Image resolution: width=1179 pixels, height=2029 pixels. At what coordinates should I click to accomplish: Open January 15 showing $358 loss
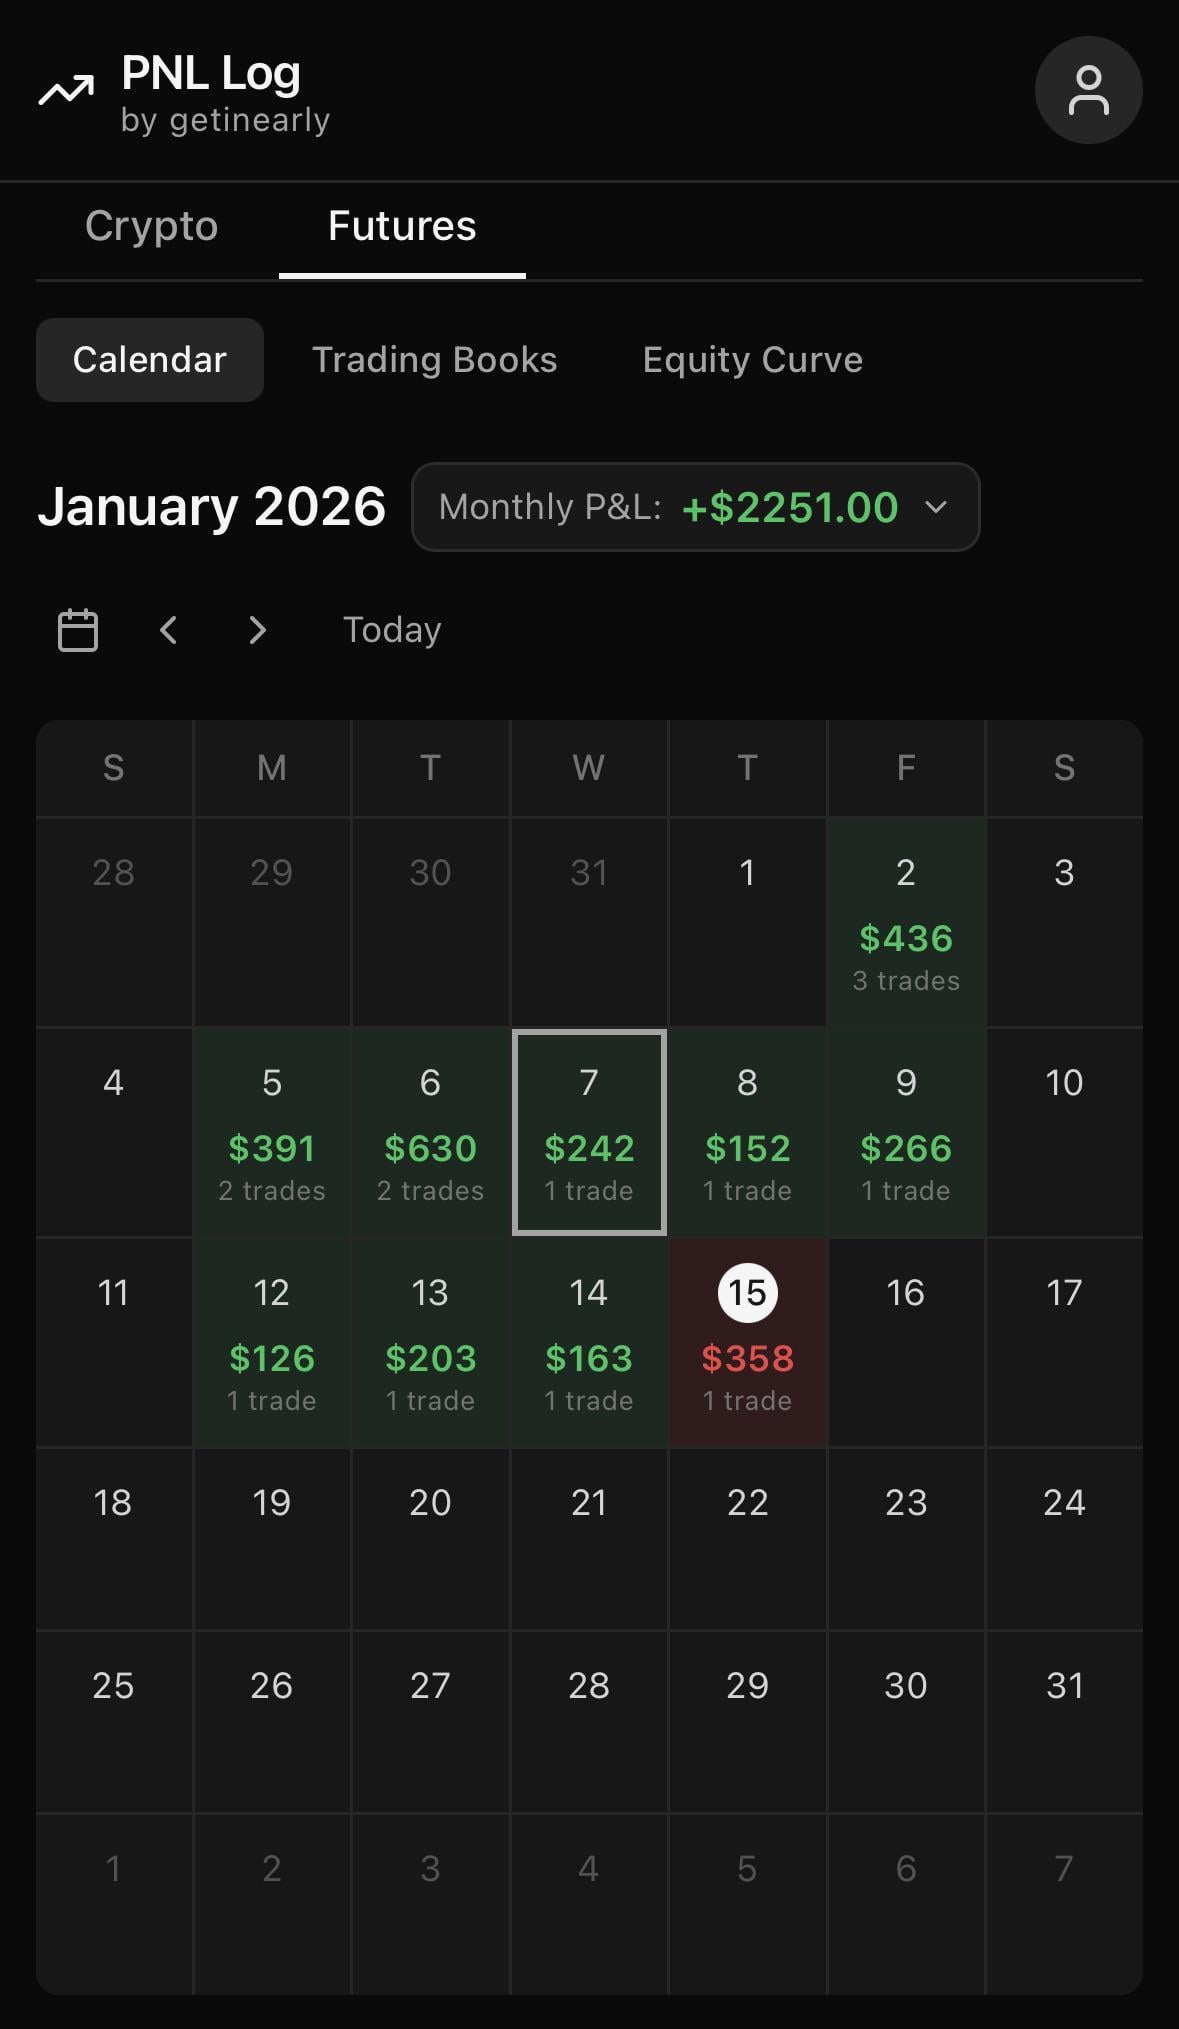pos(747,1343)
